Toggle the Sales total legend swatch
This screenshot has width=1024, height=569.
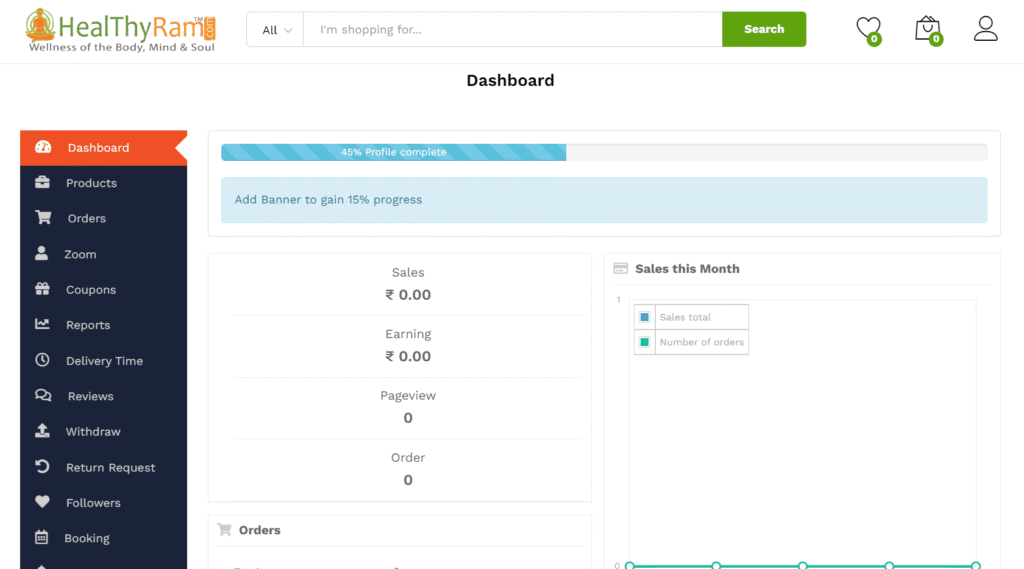pyautogui.click(x=645, y=317)
